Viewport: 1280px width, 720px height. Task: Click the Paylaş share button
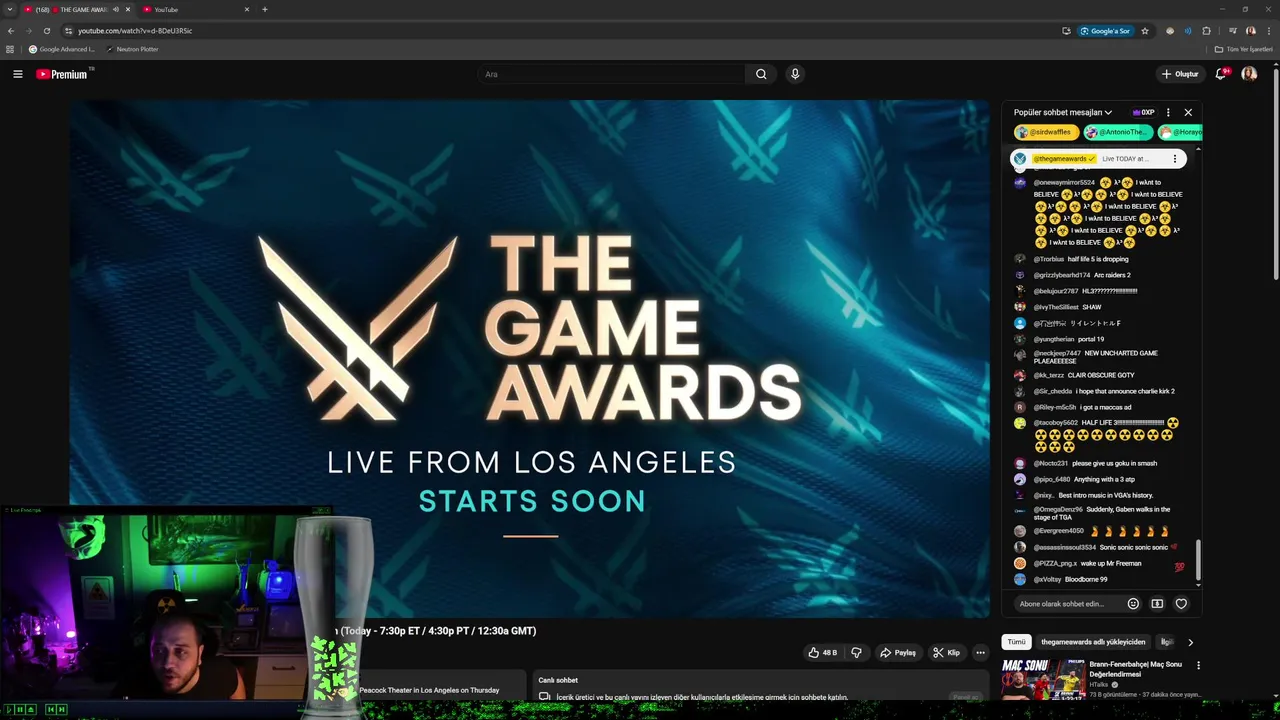pos(898,653)
